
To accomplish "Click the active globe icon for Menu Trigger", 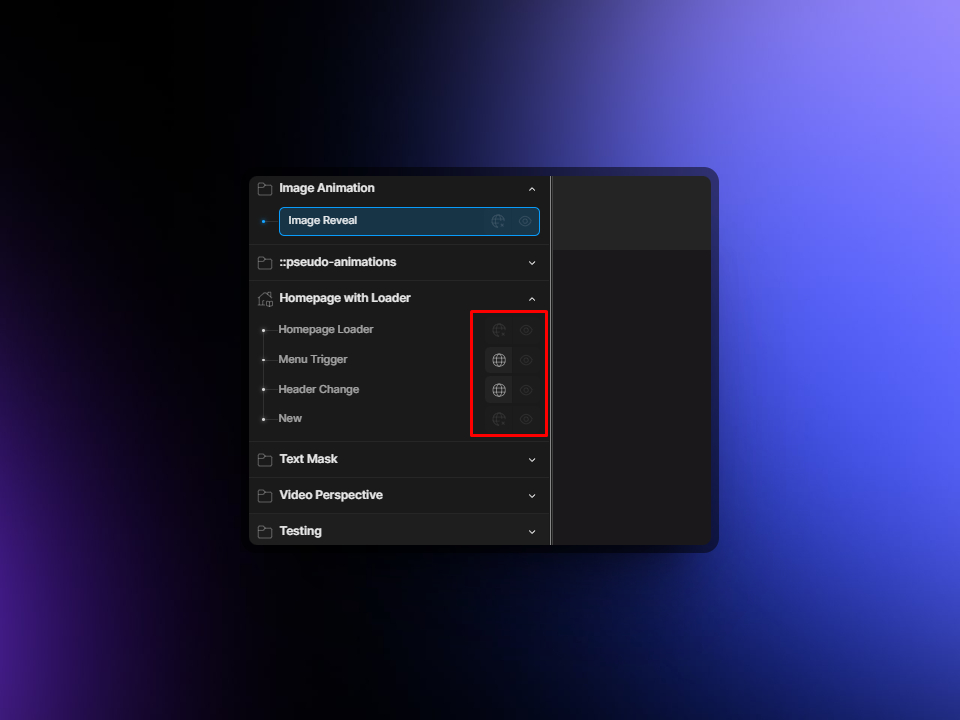I will [499, 360].
